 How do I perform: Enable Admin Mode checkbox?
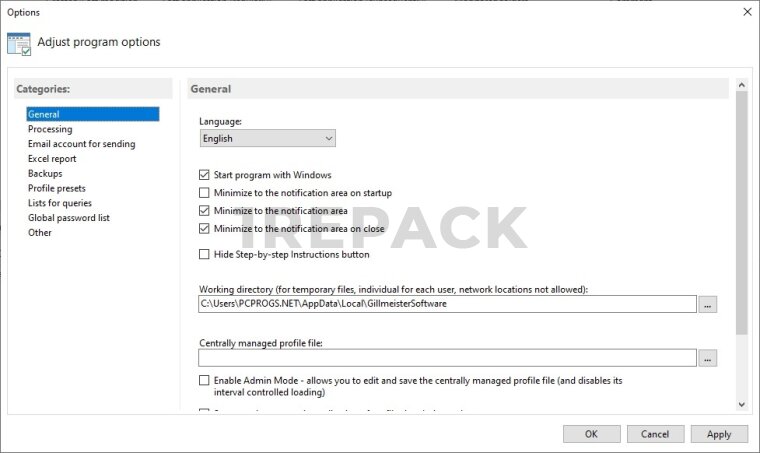(x=205, y=381)
